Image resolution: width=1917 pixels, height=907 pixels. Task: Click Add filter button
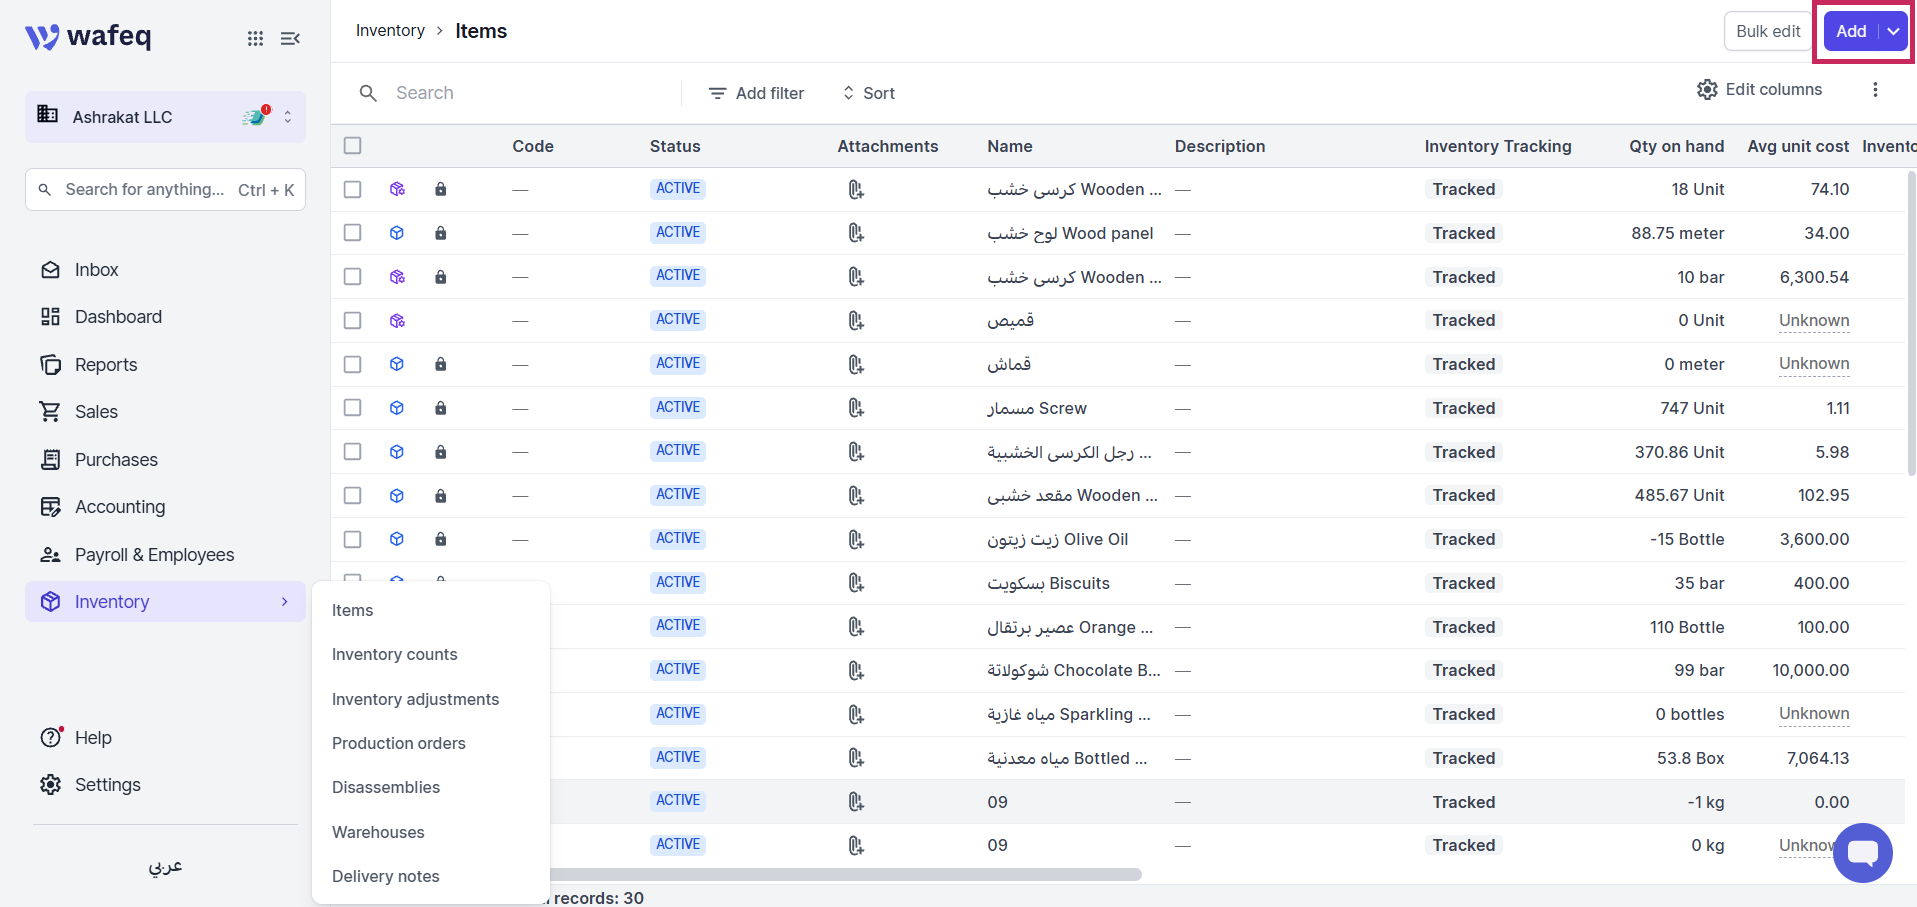click(756, 93)
